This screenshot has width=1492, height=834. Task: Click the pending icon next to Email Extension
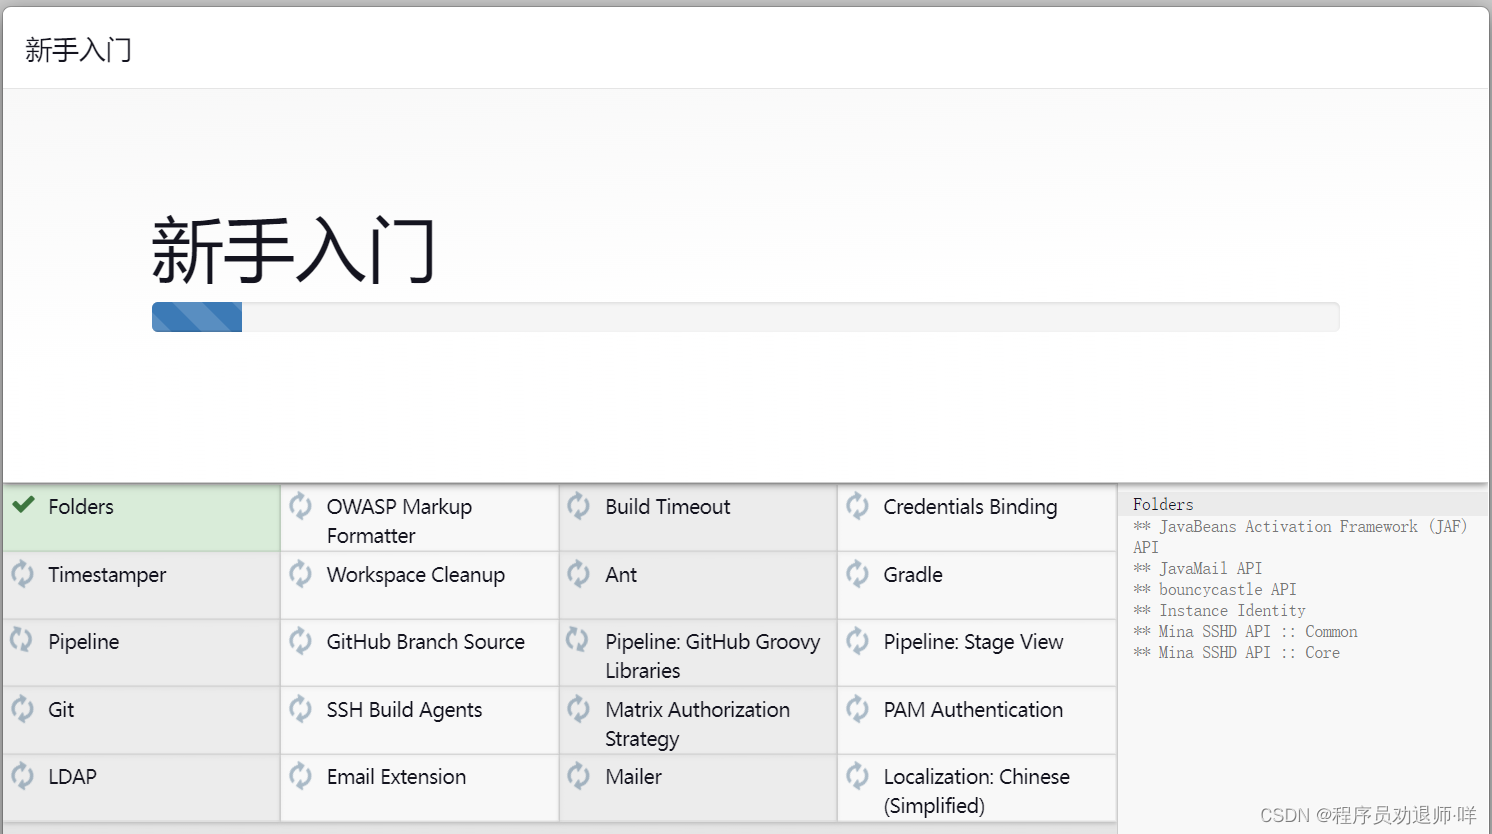(301, 776)
